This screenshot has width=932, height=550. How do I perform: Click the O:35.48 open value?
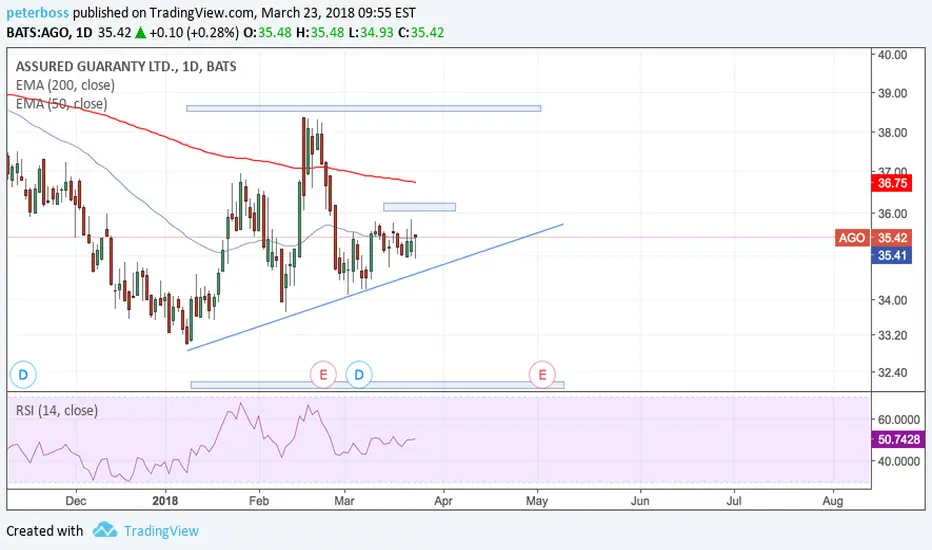tap(267, 33)
